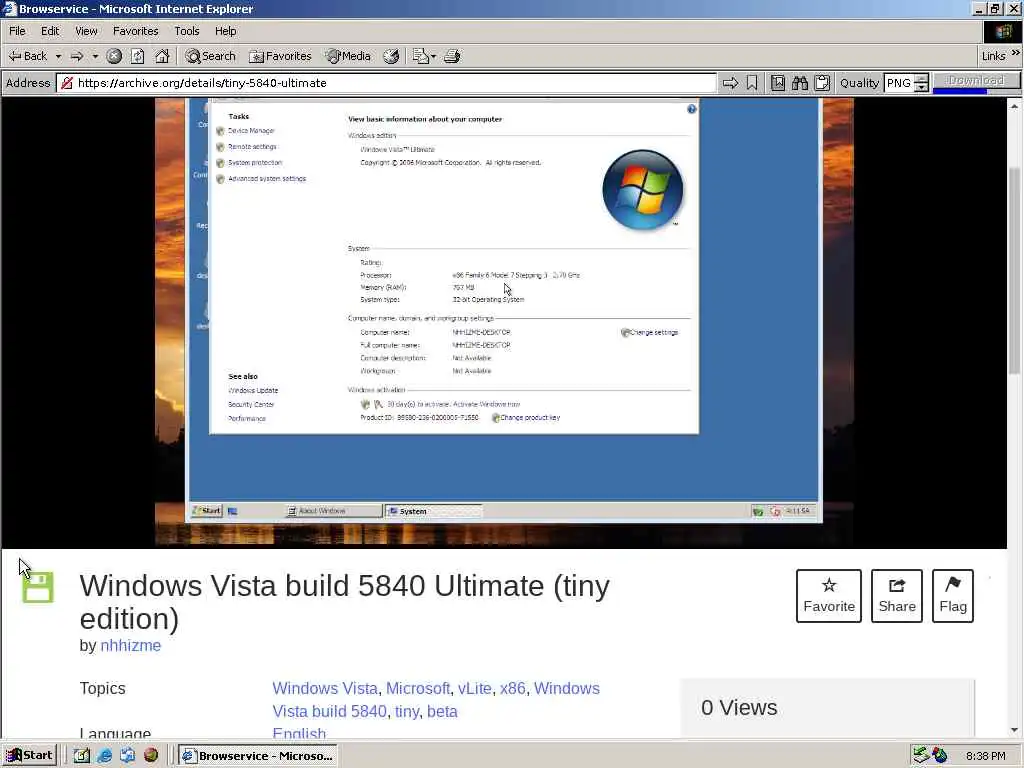The width and height of the screenshot is (1024, 768).
Task: Click the address bar URL field
Action: pyautogui.click(x=387, y=83)
